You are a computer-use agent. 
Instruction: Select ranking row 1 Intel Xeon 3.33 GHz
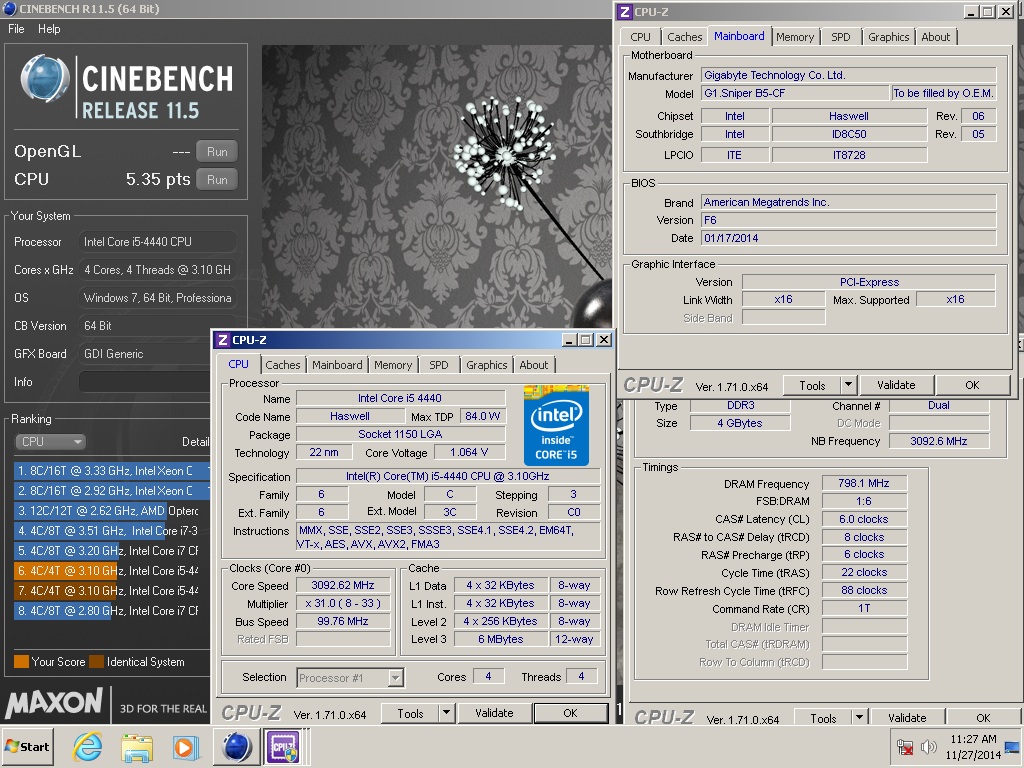[111, 470]
